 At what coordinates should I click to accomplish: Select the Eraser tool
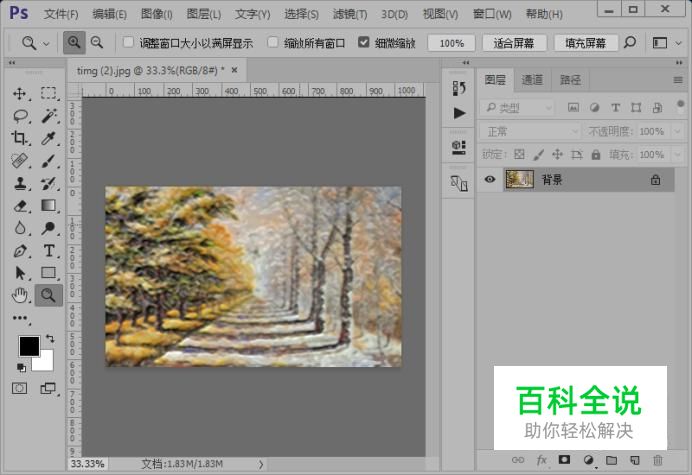(20, 206)
